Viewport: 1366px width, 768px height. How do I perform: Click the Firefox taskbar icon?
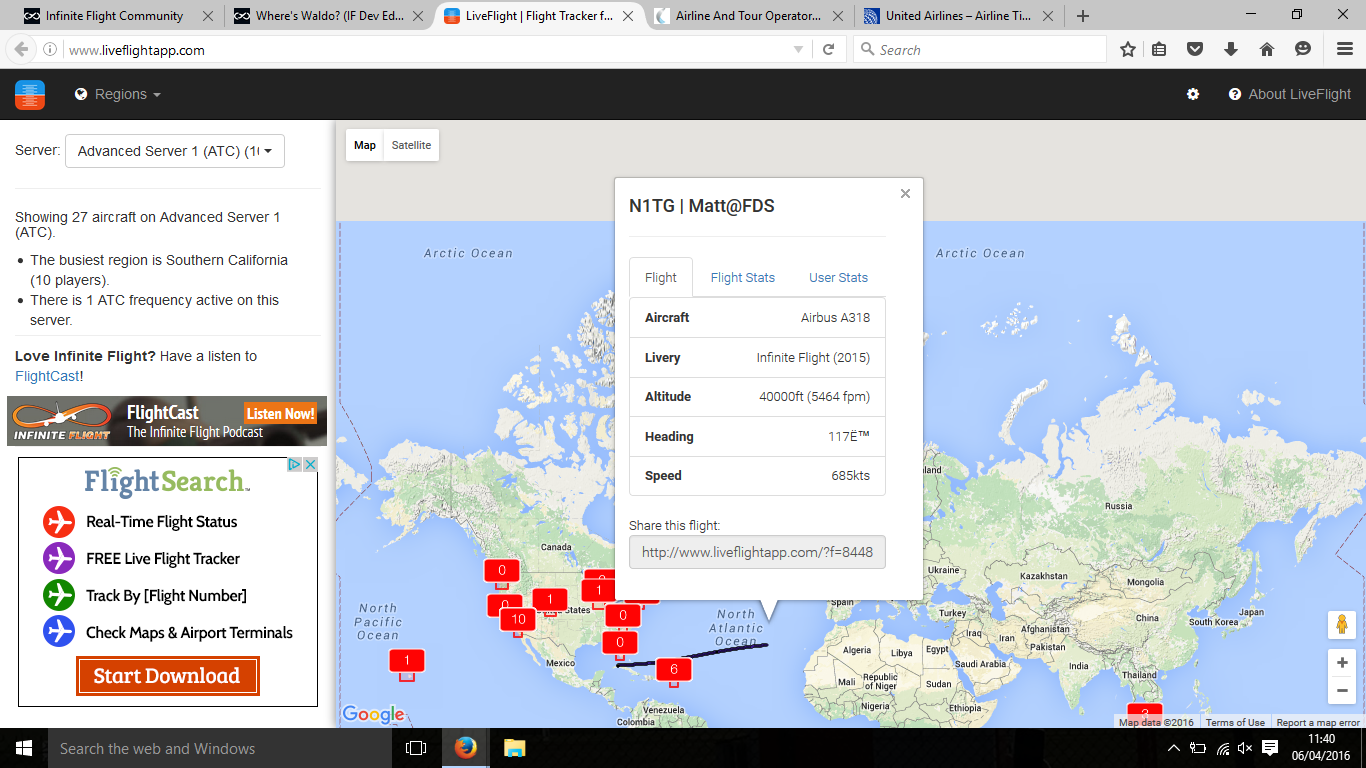466,748
